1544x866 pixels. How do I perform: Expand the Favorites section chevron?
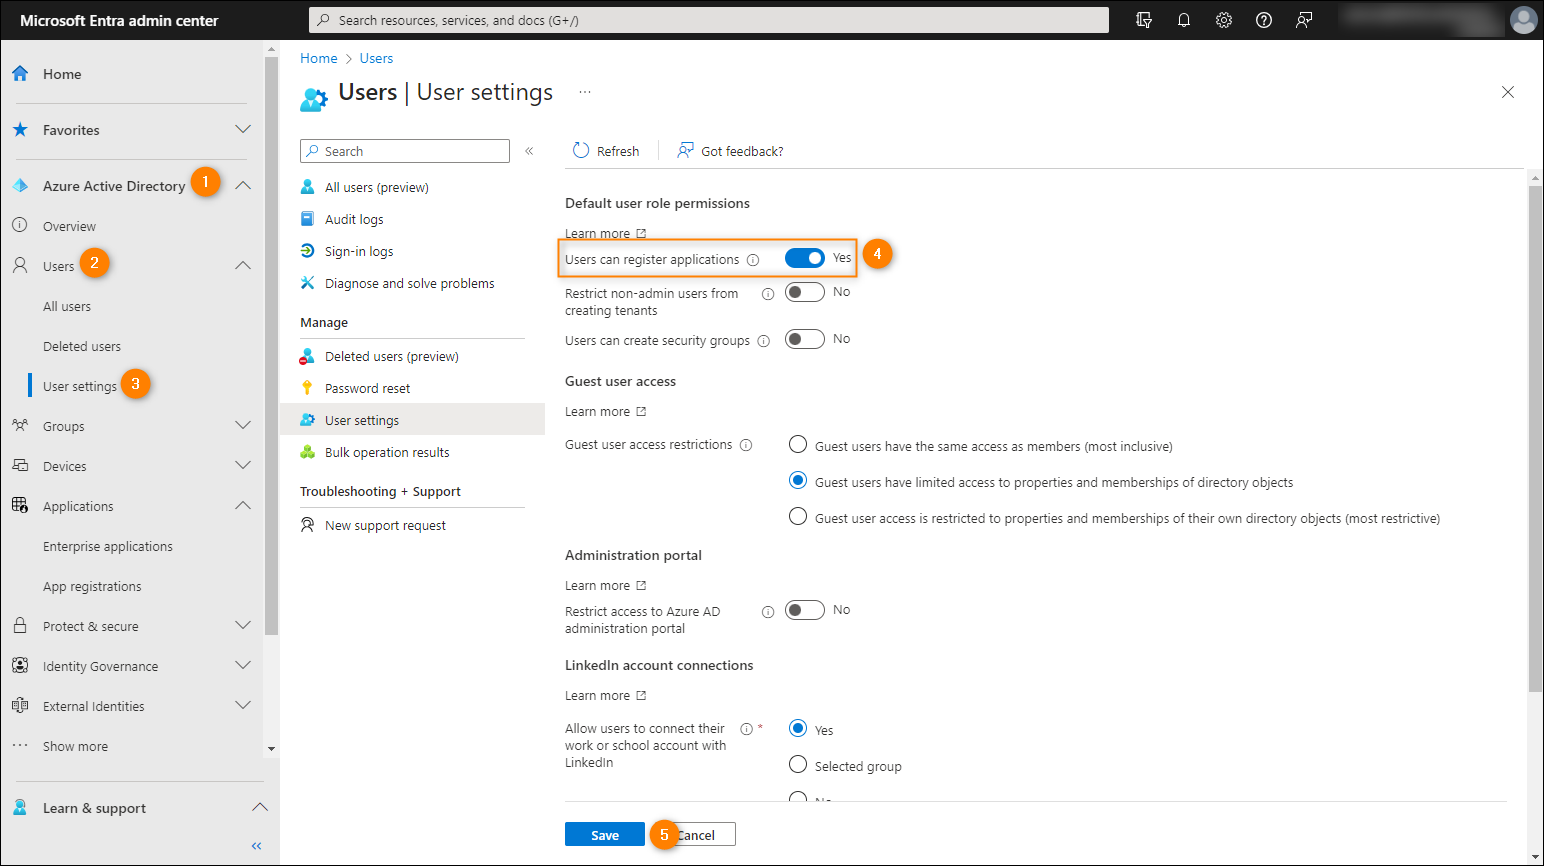(x=243, y=129)
